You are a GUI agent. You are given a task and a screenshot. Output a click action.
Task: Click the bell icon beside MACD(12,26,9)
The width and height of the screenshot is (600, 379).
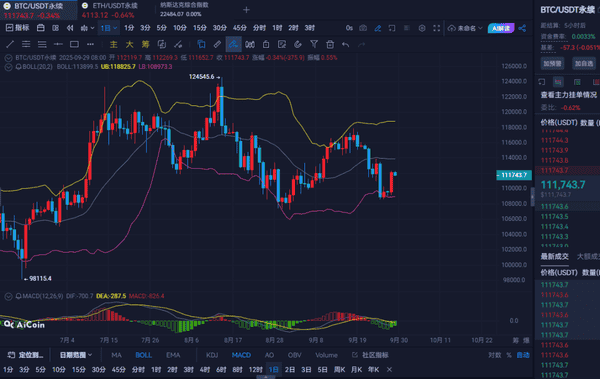coord(18,296)
